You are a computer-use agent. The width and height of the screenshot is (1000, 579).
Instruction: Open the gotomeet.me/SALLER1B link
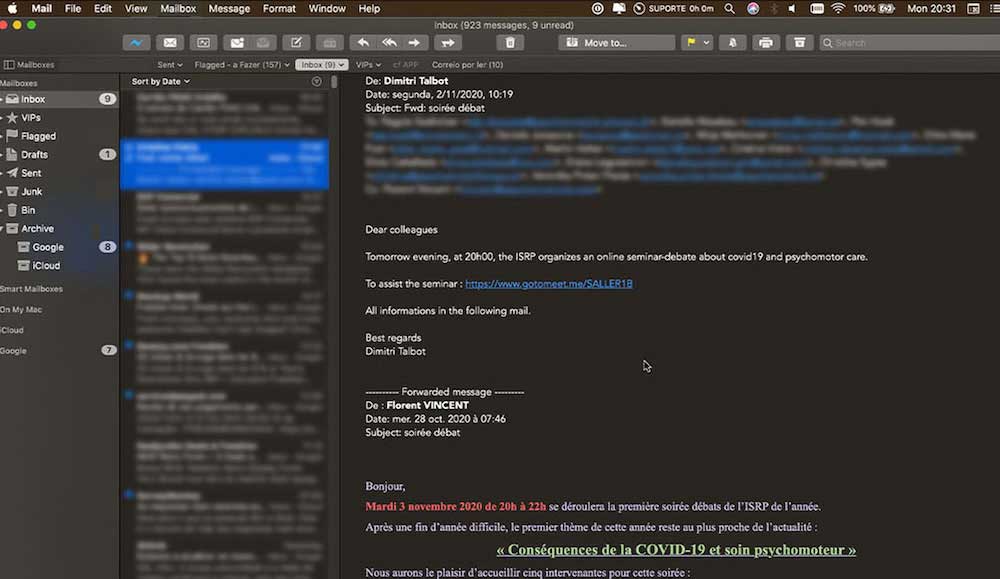coord(548,284)
